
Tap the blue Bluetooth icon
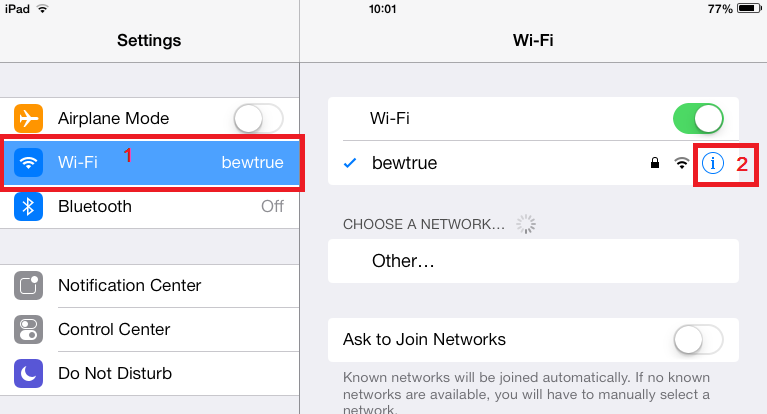(x=28, y=207)
